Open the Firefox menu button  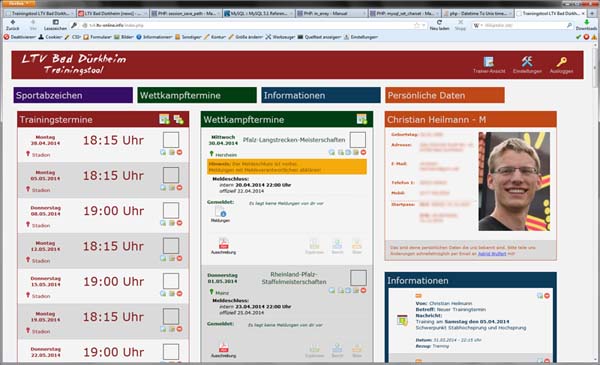click(x=19, y=3)
